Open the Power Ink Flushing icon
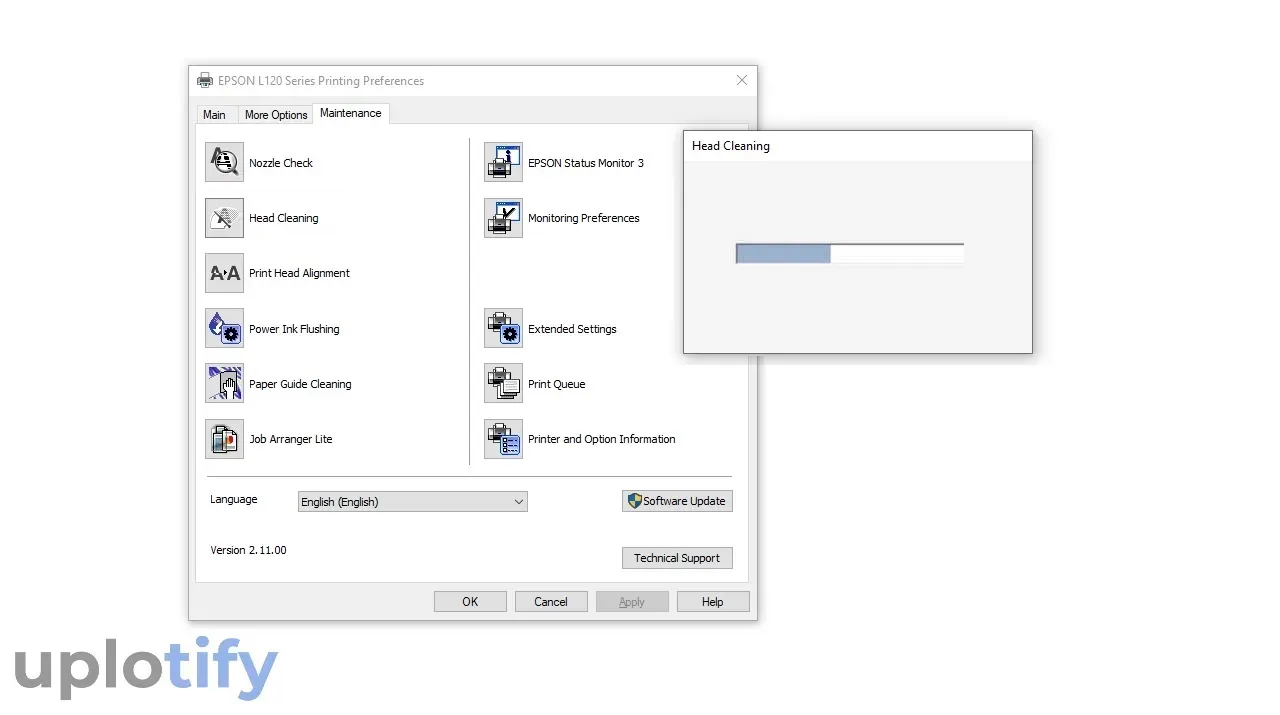The height and width of the screenshot is (715, 1280). [x=224, y=328]
